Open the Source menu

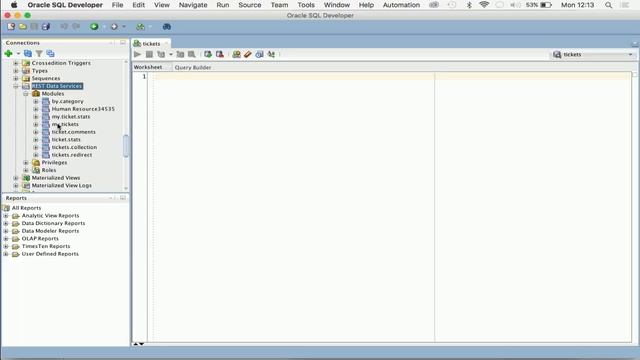point(250,5)
